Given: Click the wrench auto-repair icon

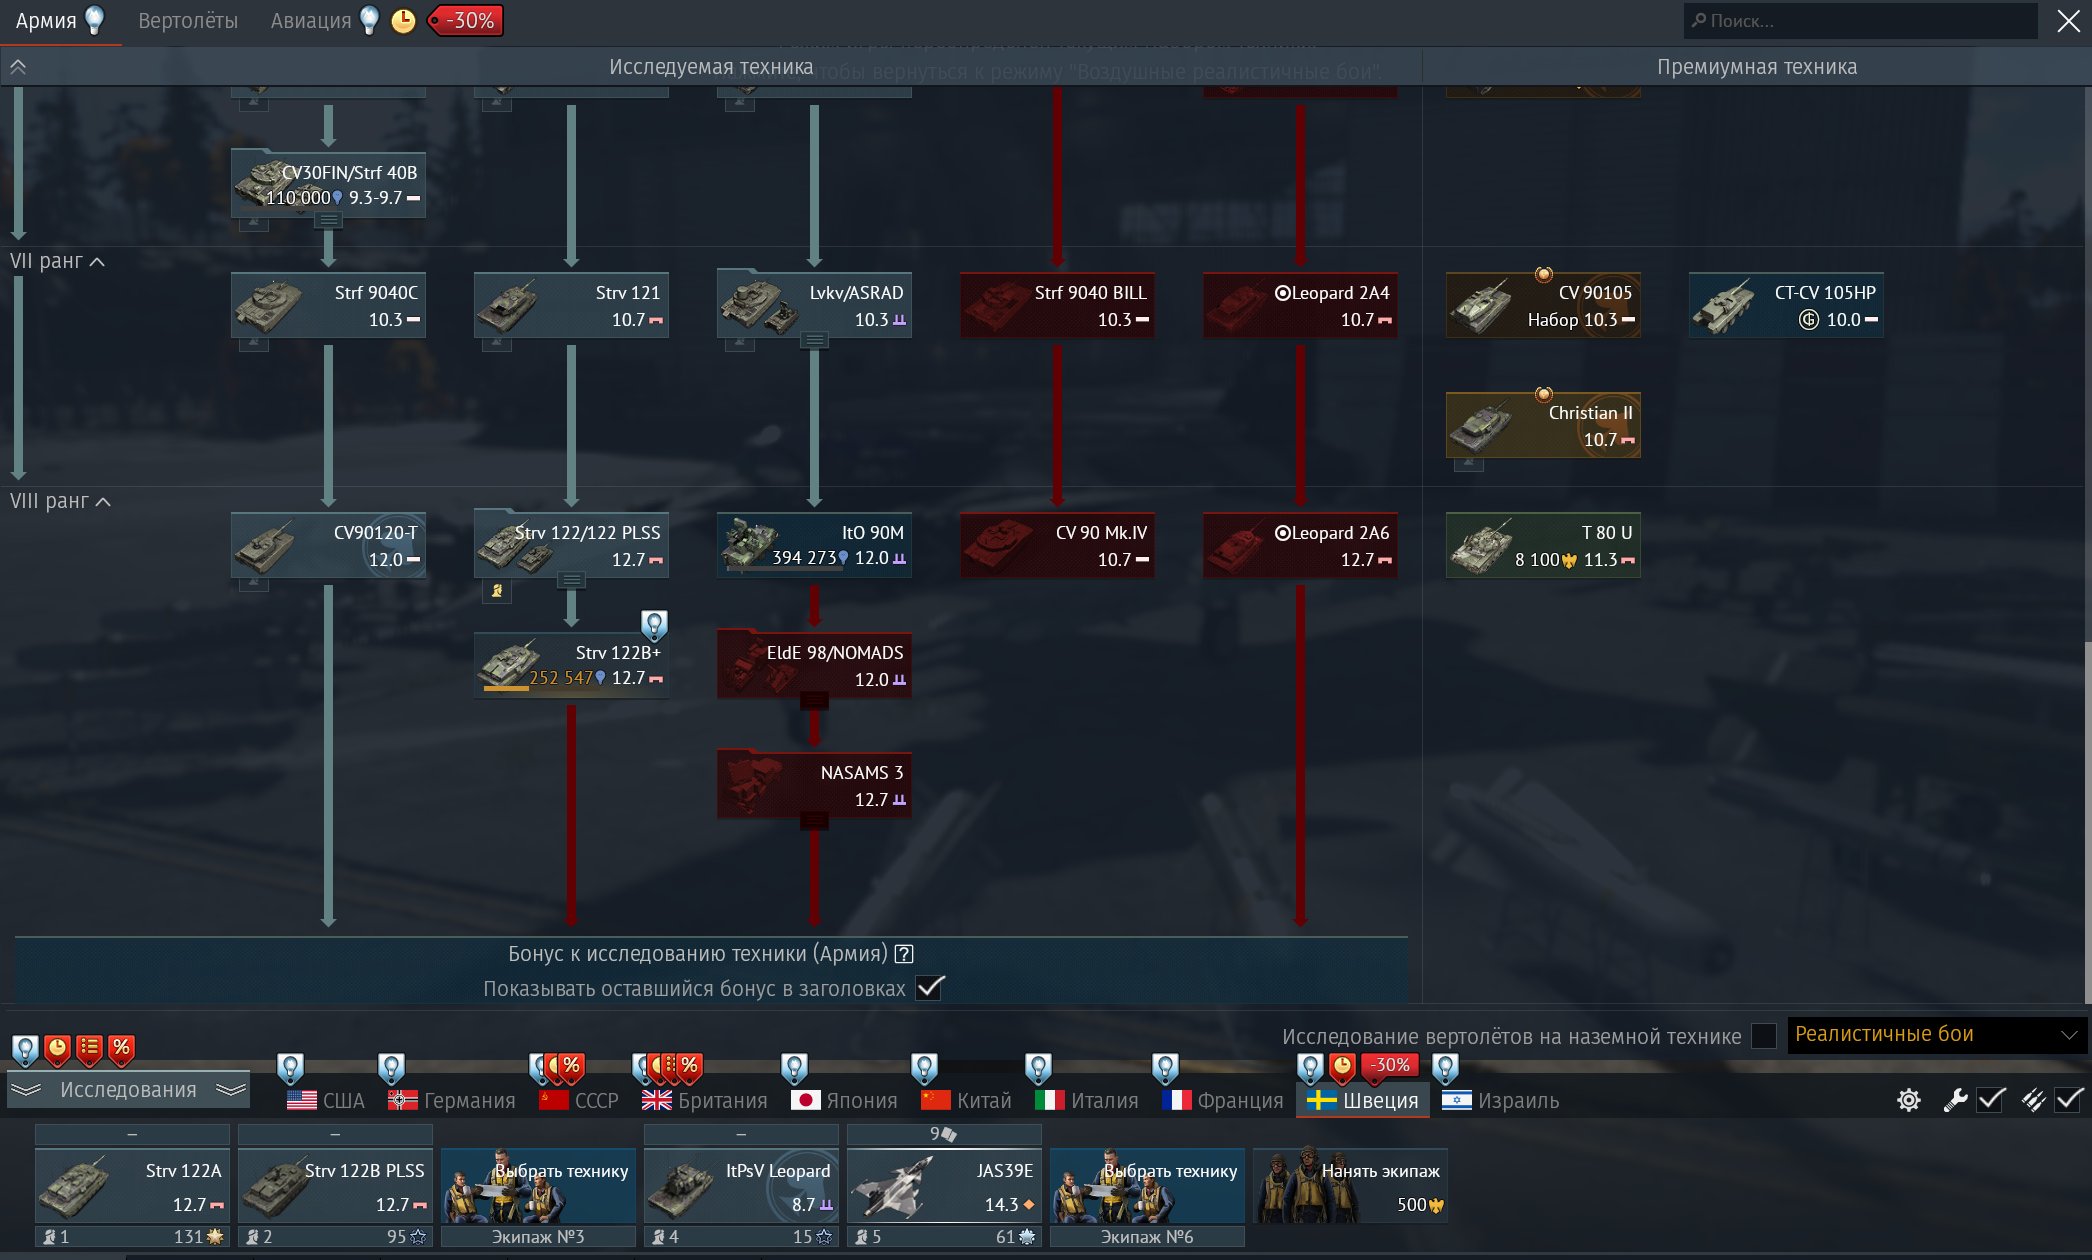Looking at the screenshot, I should 1955,1100.
